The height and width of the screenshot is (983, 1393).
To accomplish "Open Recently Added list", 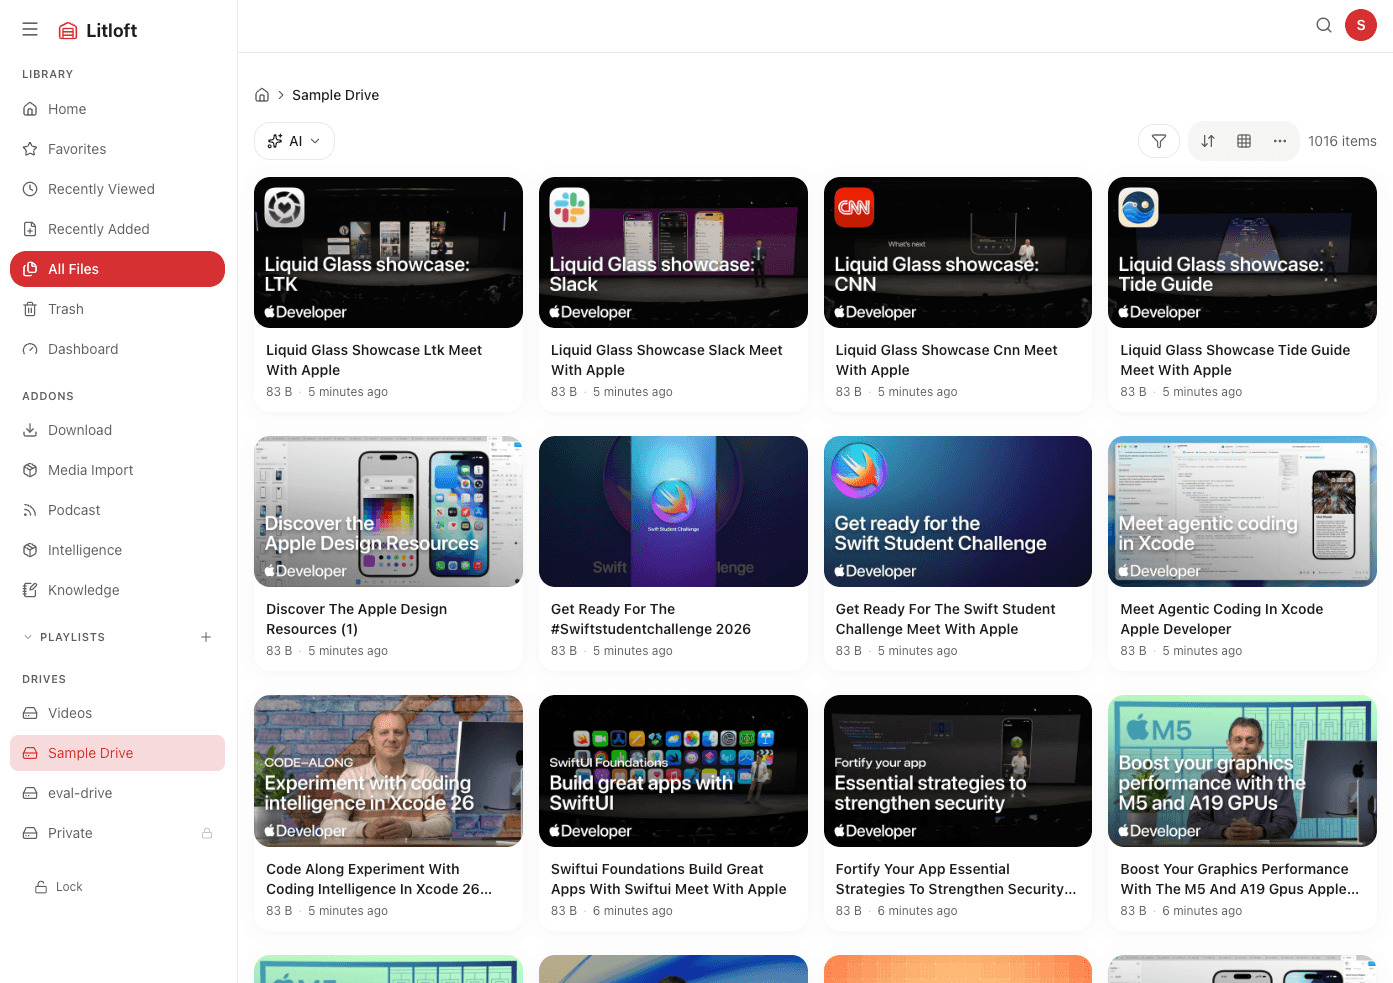I will coord(117,229).
